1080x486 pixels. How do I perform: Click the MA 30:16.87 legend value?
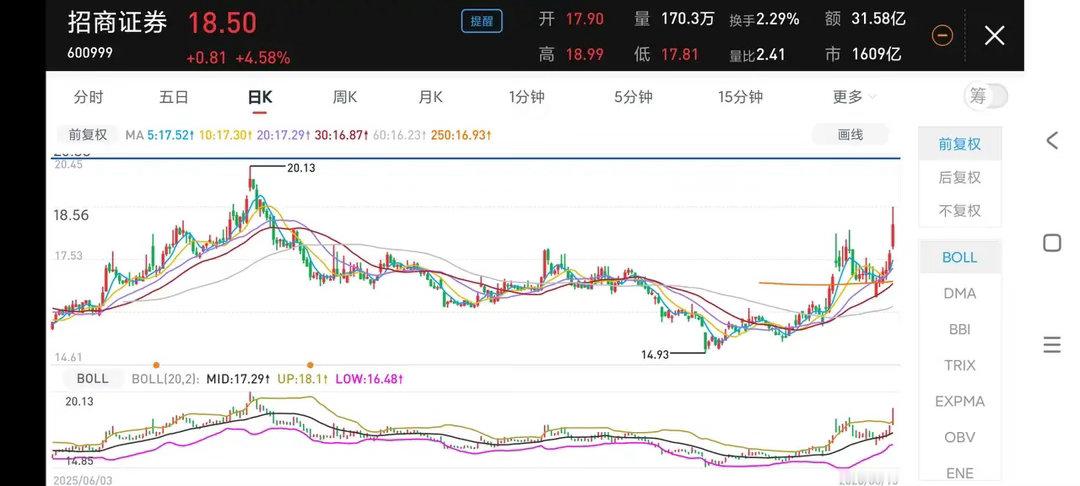342,136
